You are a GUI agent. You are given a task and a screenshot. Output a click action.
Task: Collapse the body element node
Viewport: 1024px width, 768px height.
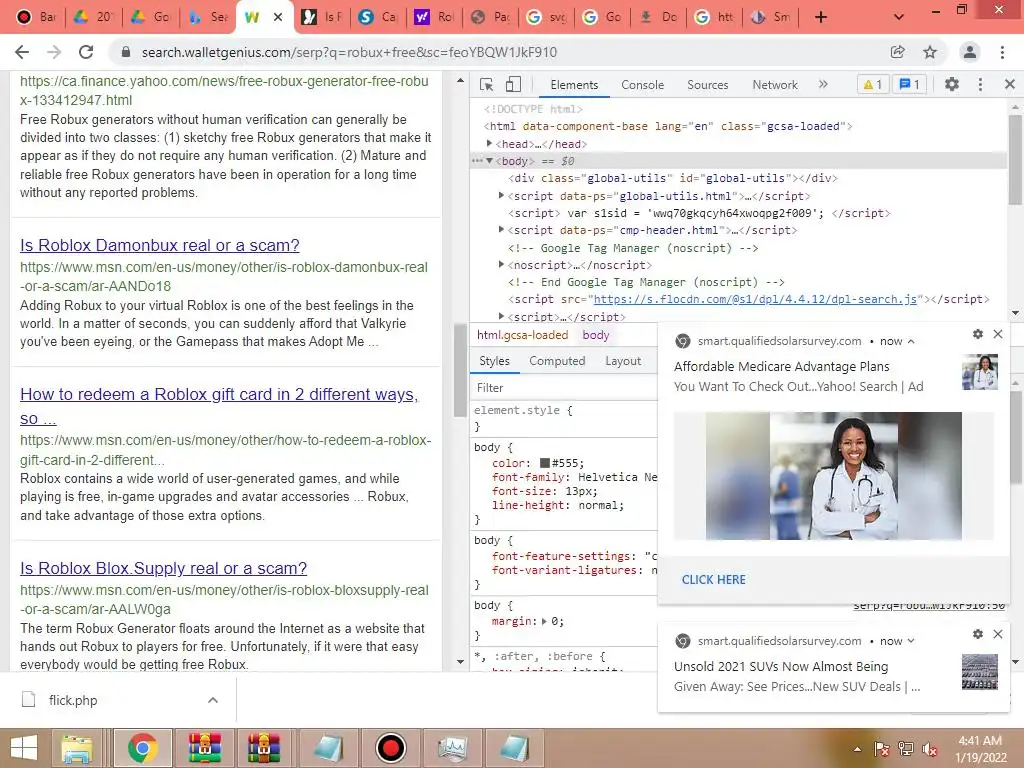(489, 161)
